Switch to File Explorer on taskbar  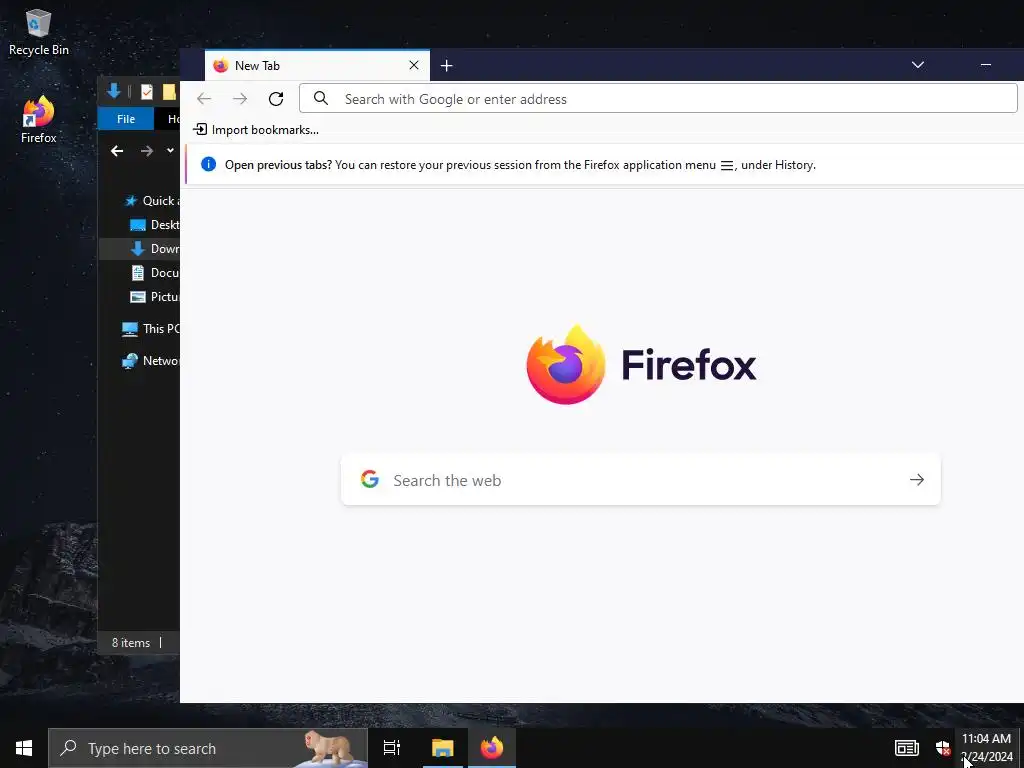442,748
